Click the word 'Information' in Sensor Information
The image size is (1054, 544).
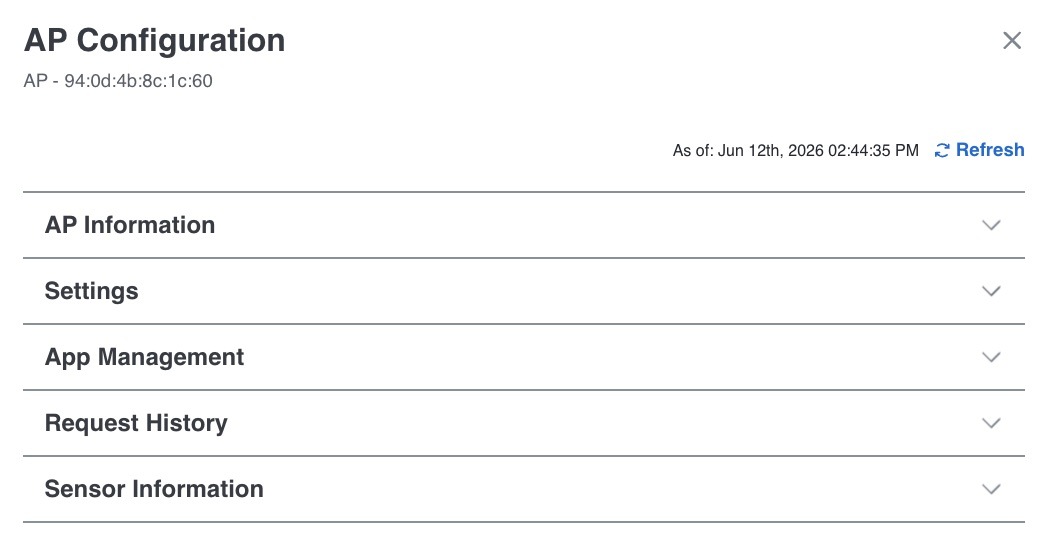click(x=198, y=489)
